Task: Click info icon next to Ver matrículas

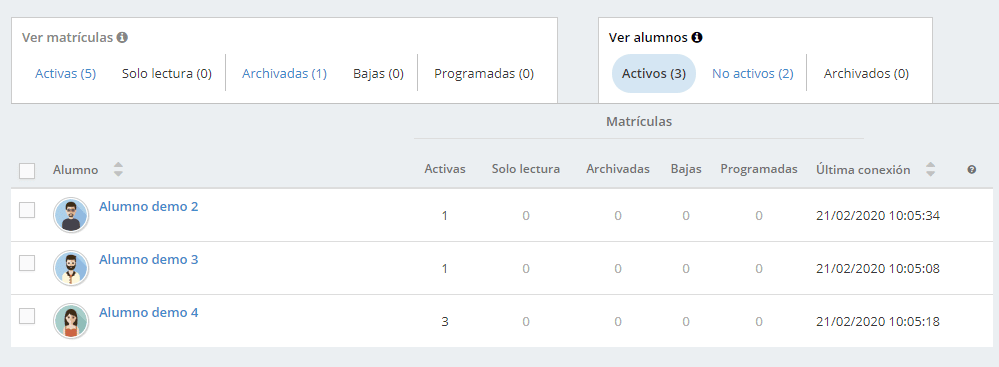Action: pyautogui.click(x=122, y=38)
